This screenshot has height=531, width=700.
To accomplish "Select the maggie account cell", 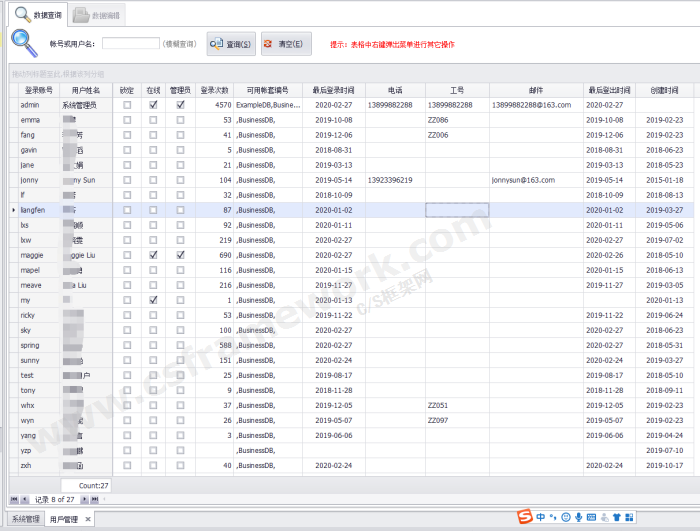I will tap(39, 255).
